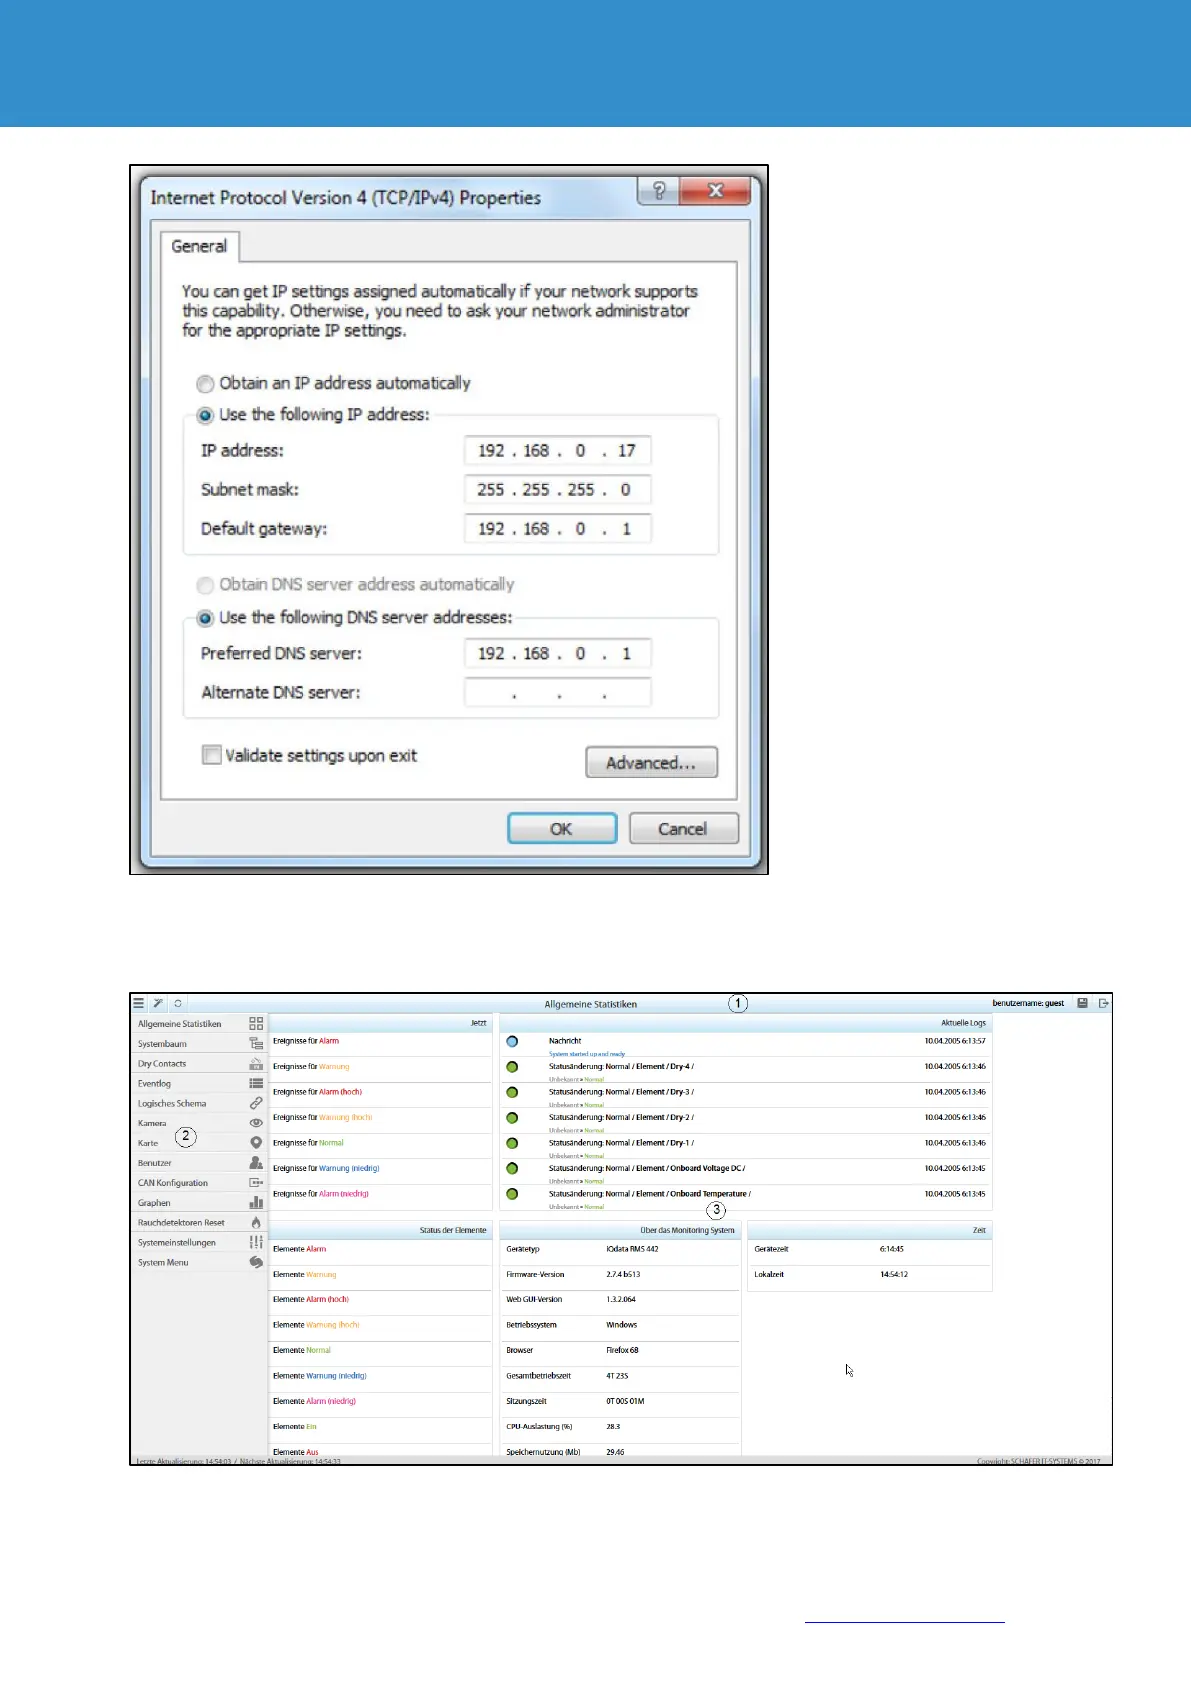This screenshot has width=1191, height=1684.
Task: Click the text "benutzername: guest"
Action: point(1028,1003)
